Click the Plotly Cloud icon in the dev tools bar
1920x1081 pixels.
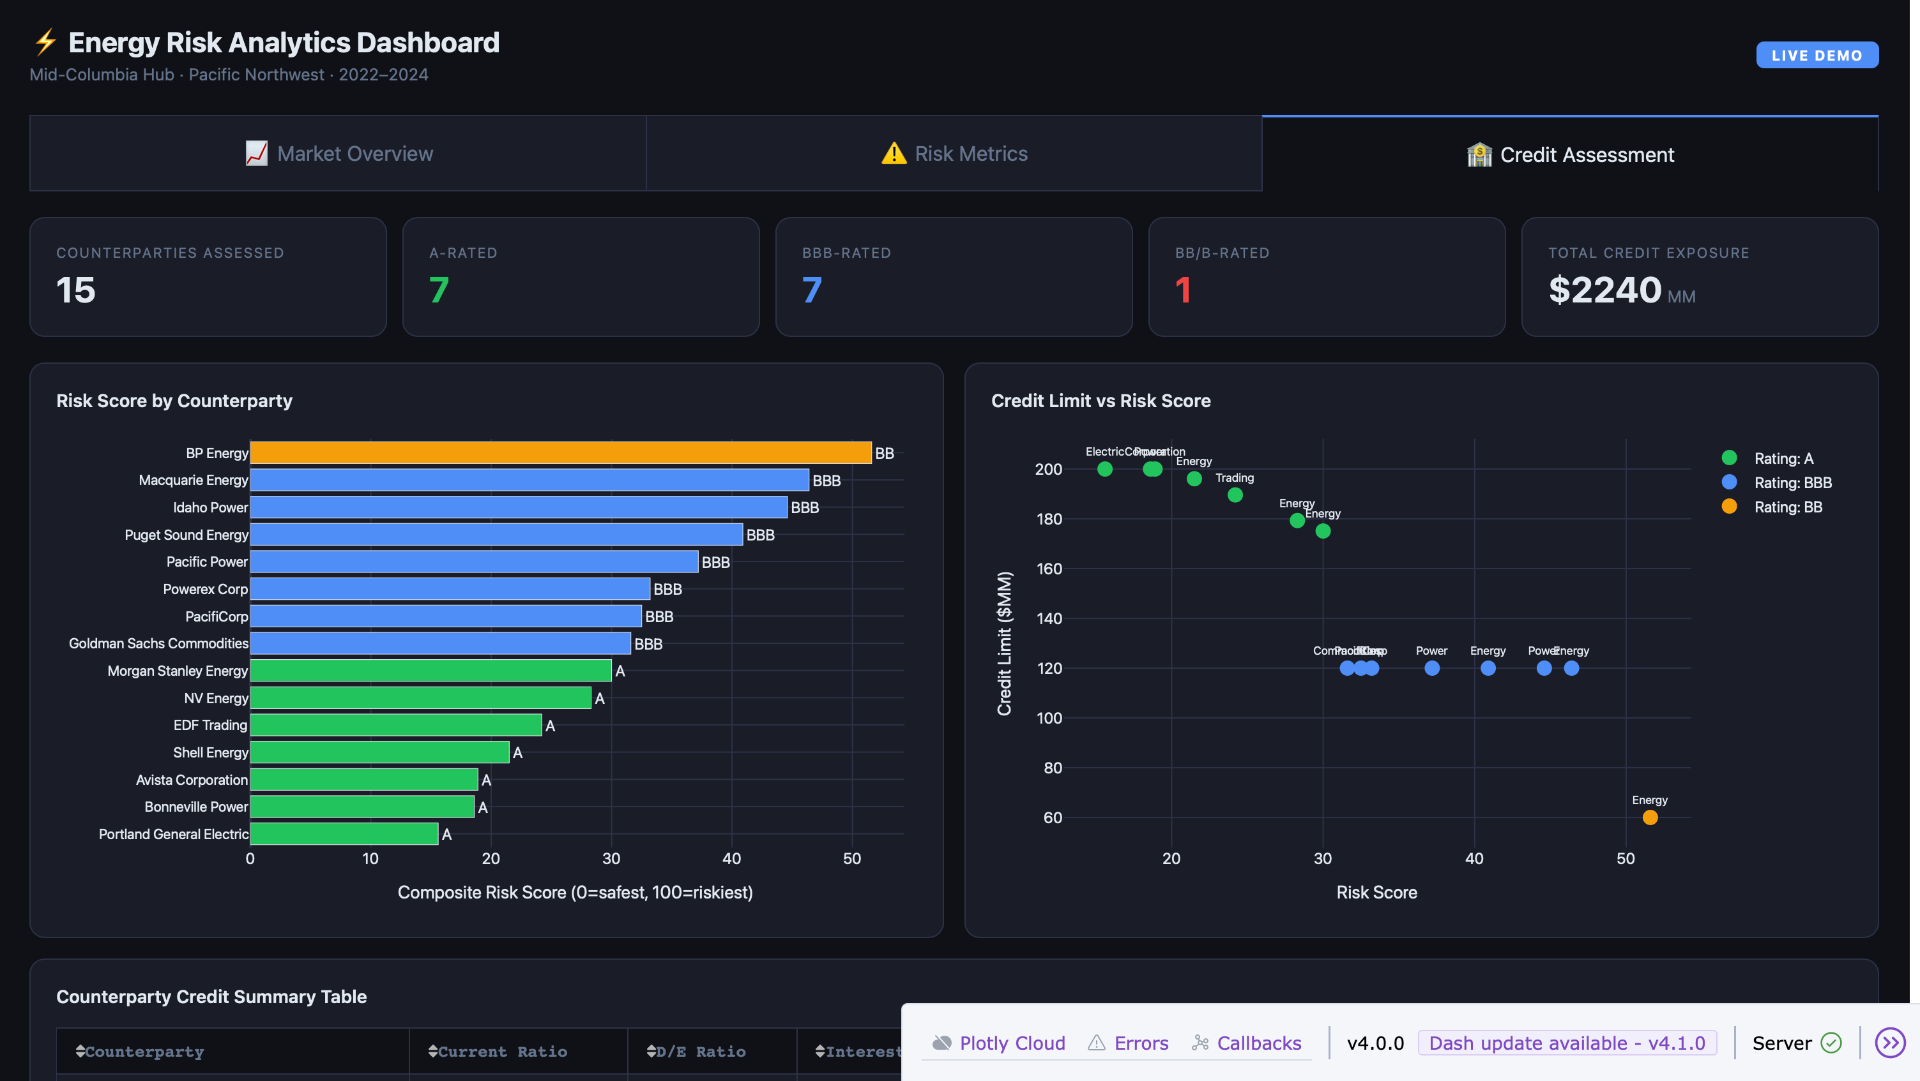click(x=941, y=1043)
